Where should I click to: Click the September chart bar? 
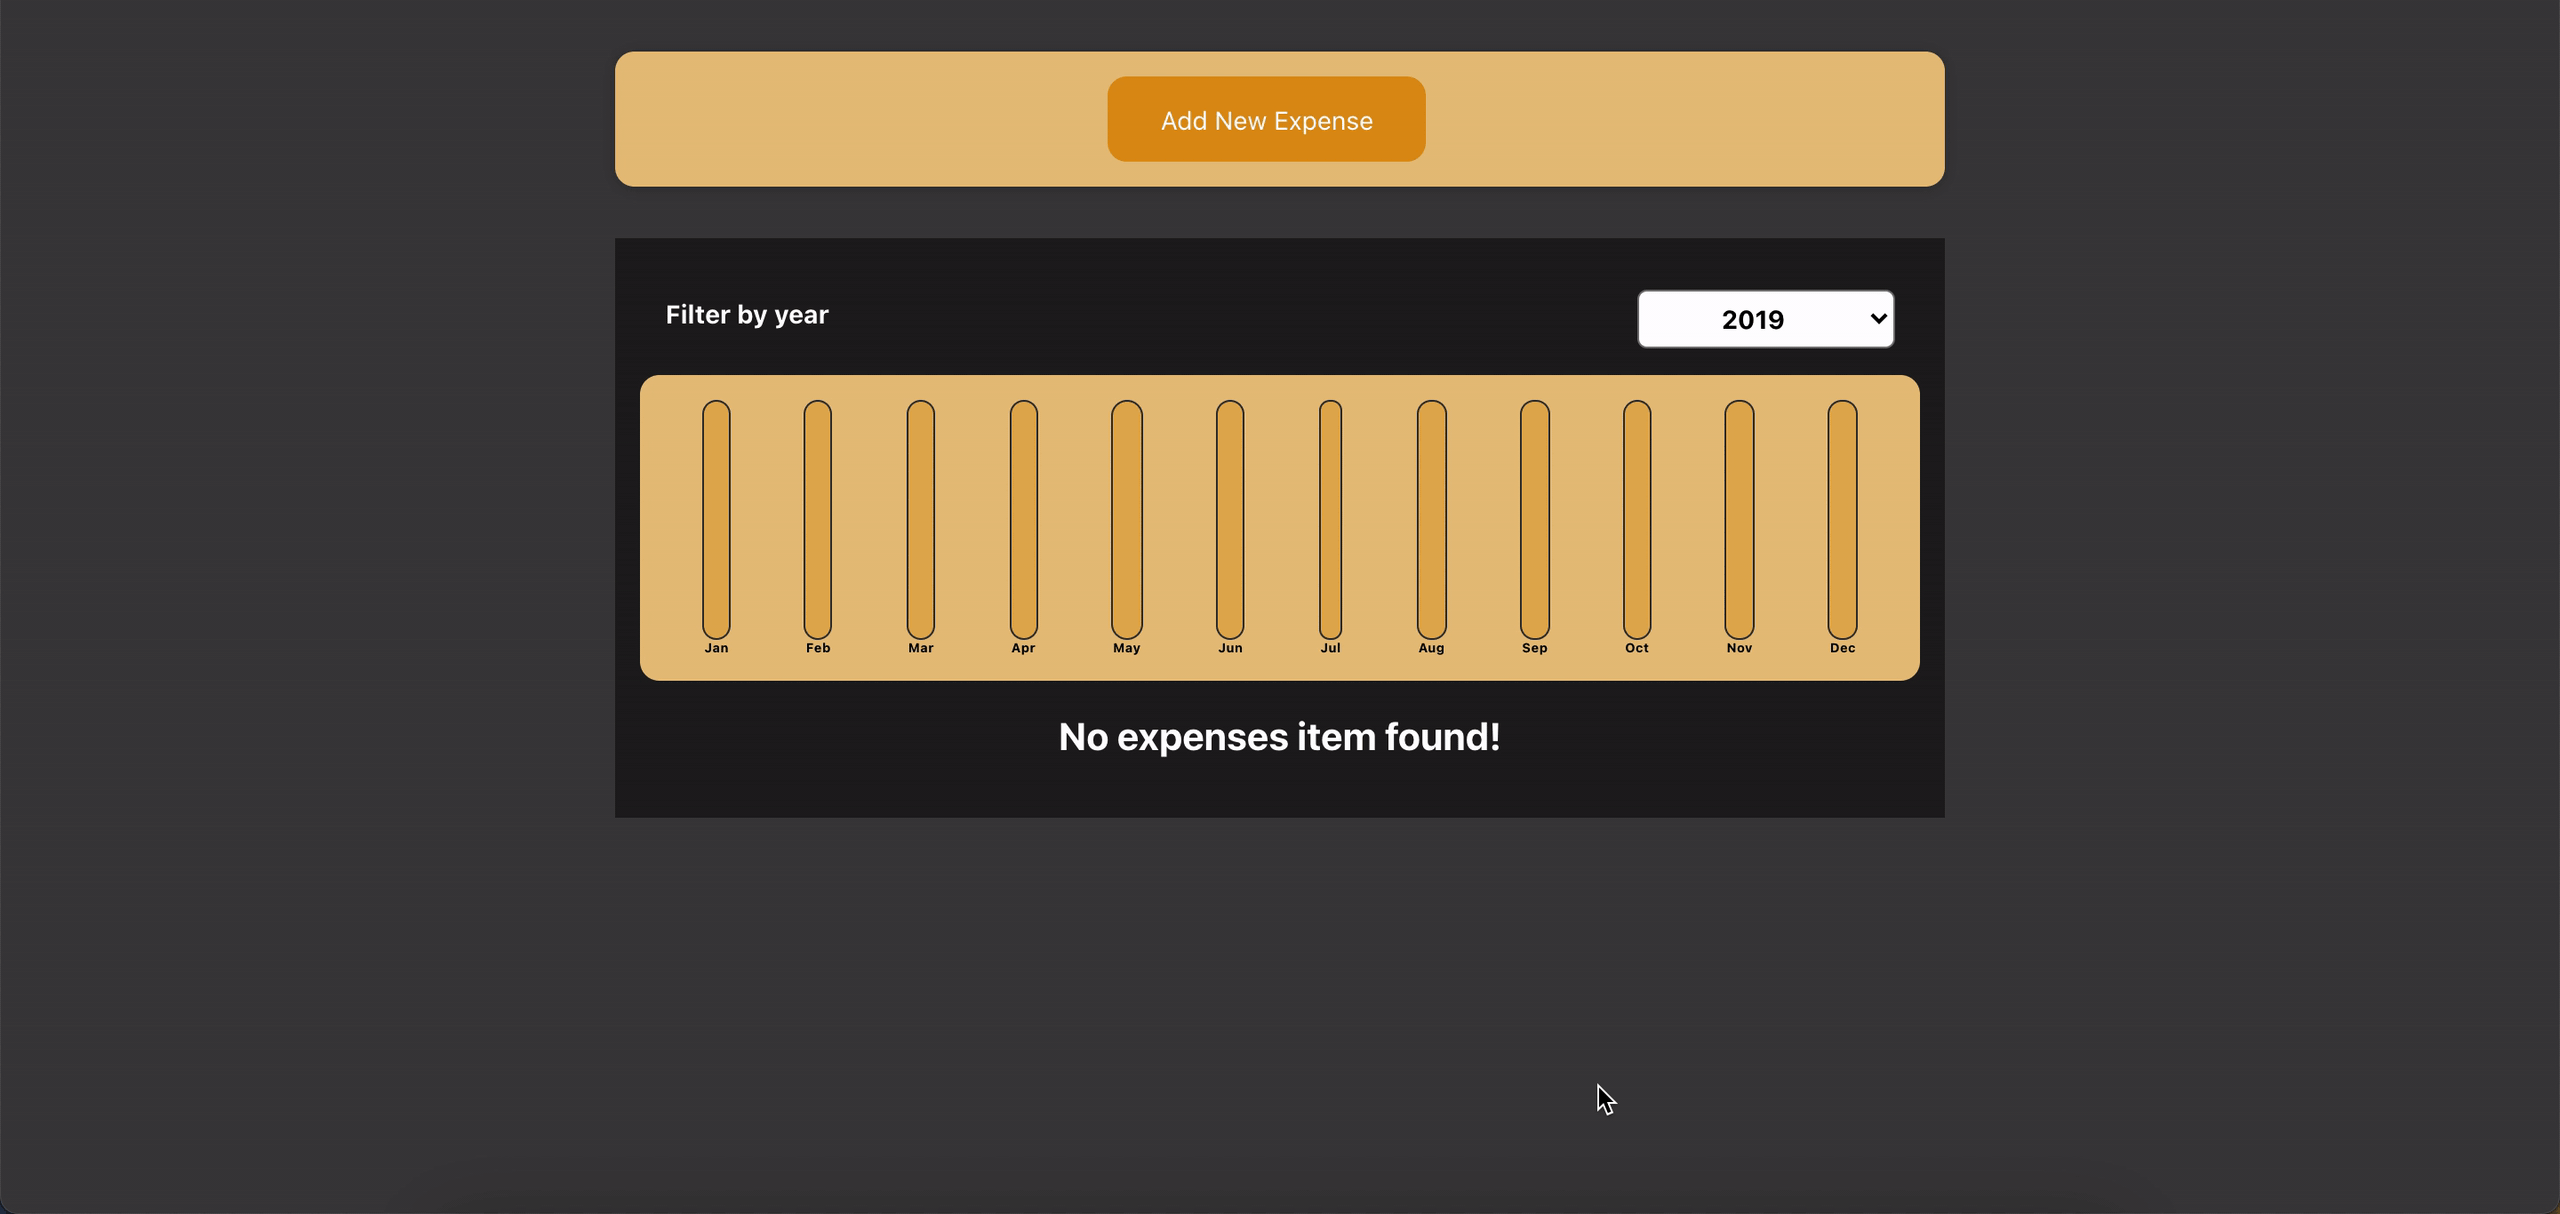1535,519
